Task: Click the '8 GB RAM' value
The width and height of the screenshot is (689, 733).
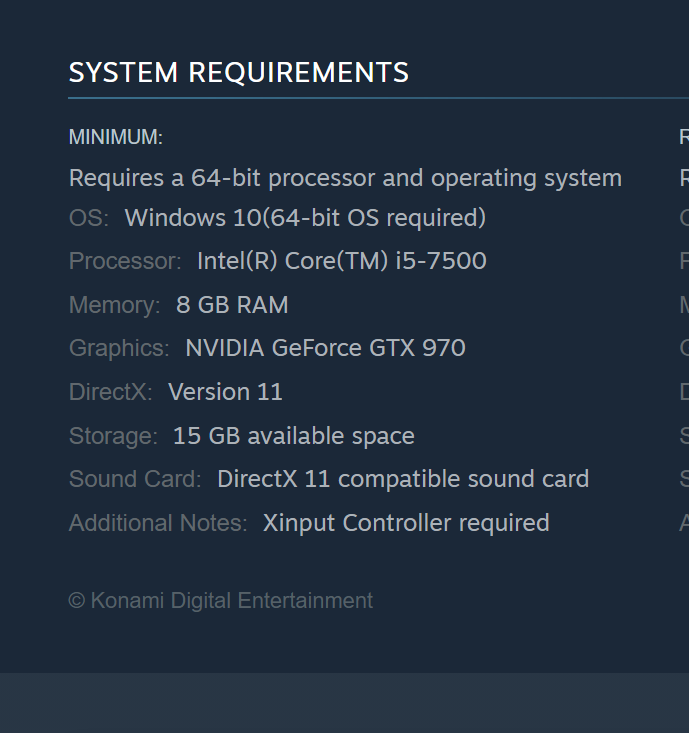Action: (232, 305)
